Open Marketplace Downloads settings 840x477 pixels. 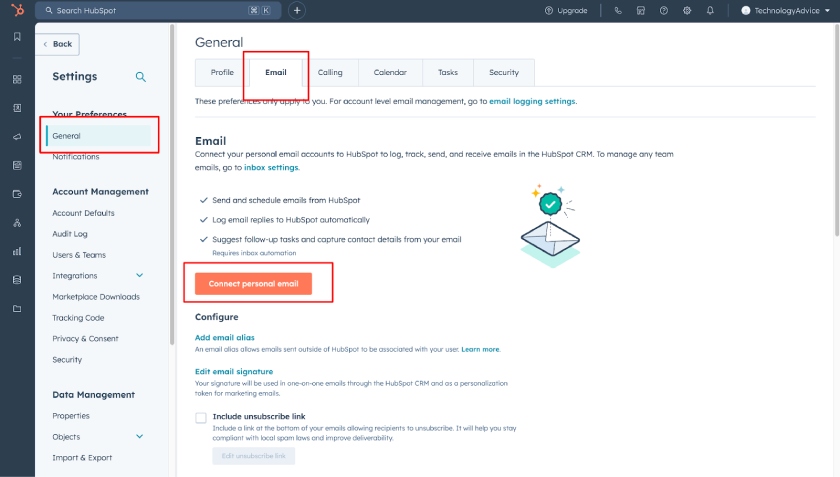(x=96, y=296)
